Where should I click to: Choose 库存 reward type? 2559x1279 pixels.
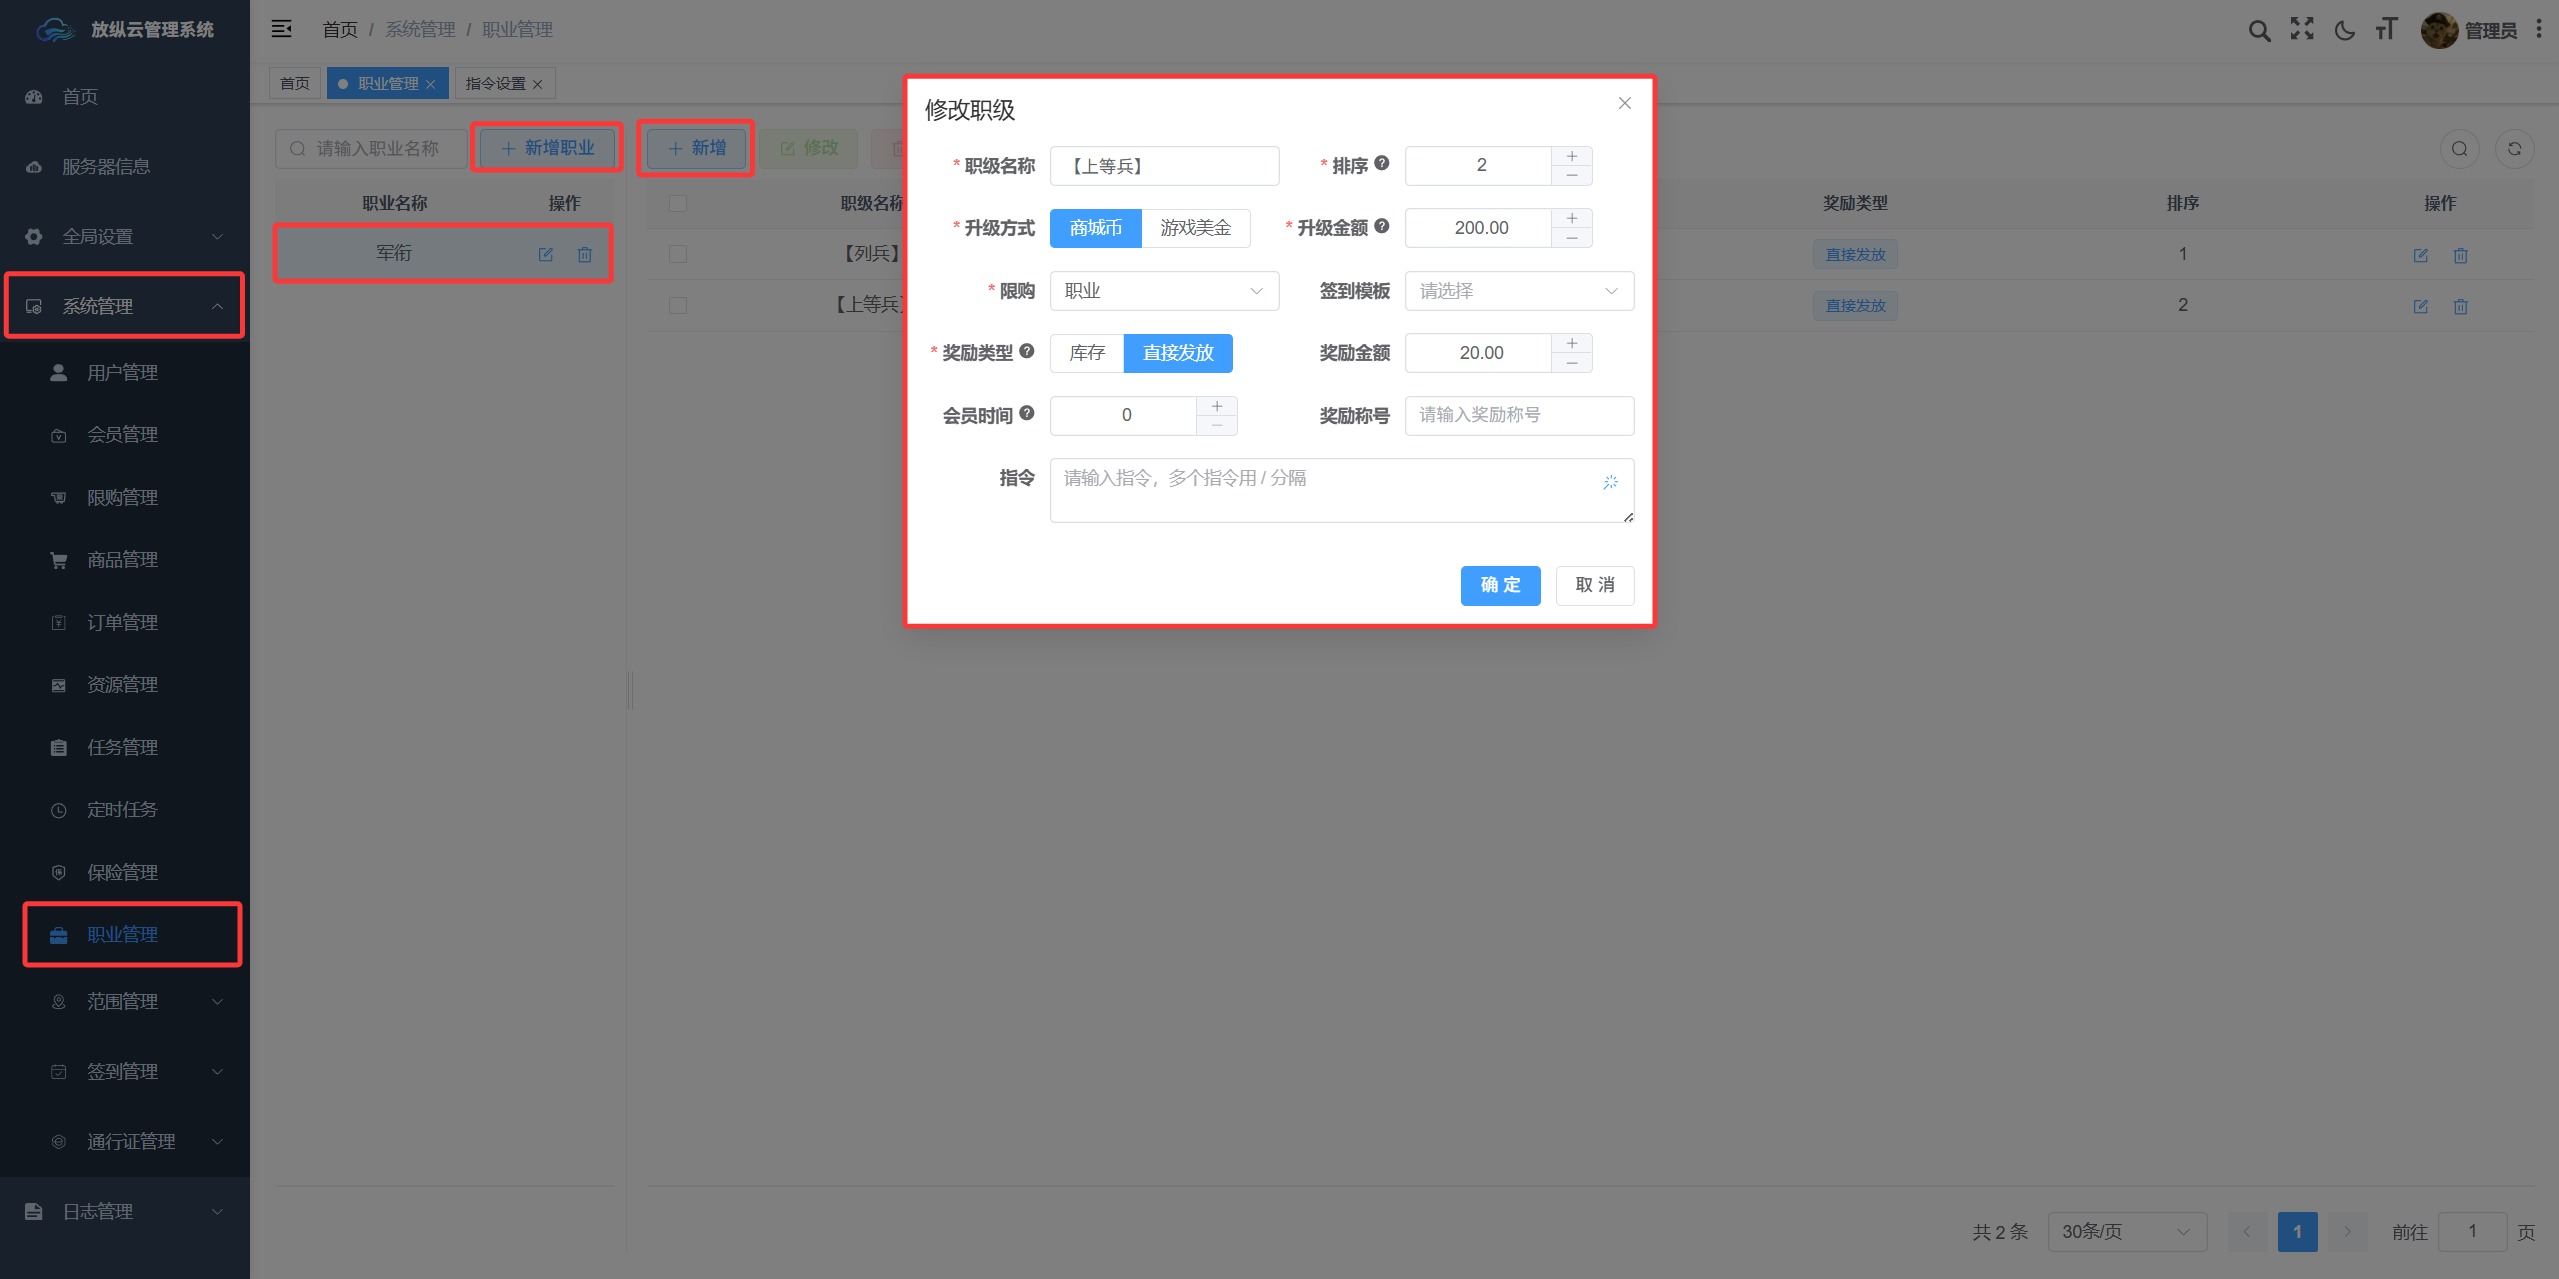[x=1087, y=353]
